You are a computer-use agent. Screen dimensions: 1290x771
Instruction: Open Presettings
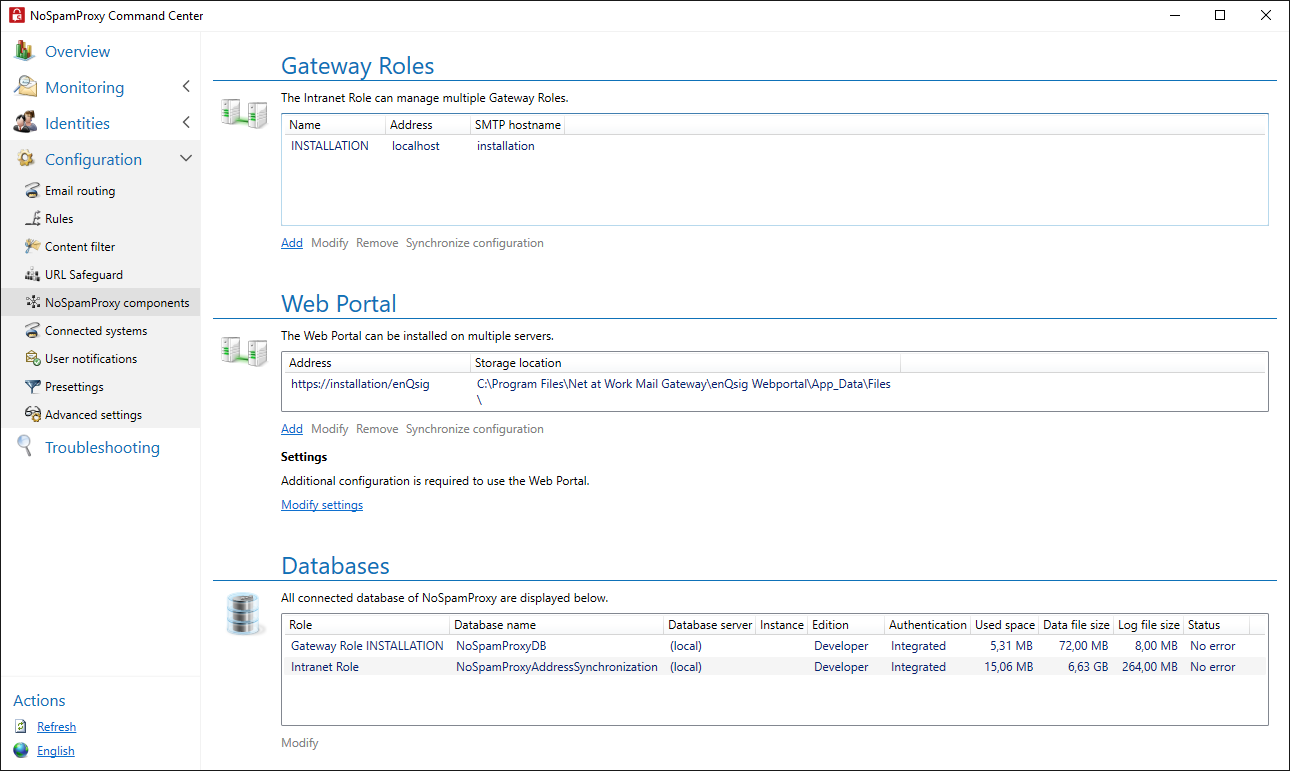[x=74, y=387]
